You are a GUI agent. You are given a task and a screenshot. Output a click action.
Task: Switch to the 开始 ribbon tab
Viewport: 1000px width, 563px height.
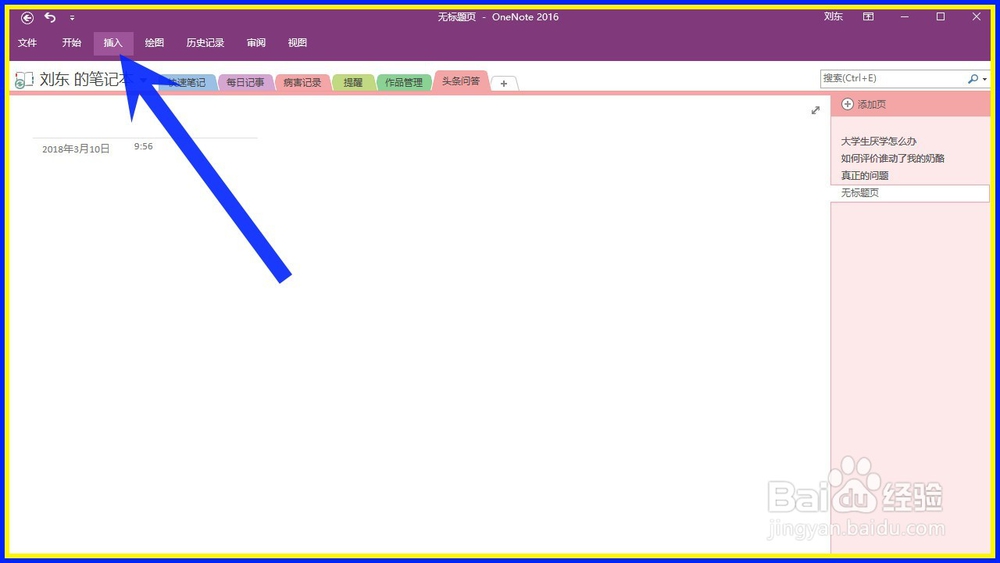pyautogui.click(x=71, y=43)
